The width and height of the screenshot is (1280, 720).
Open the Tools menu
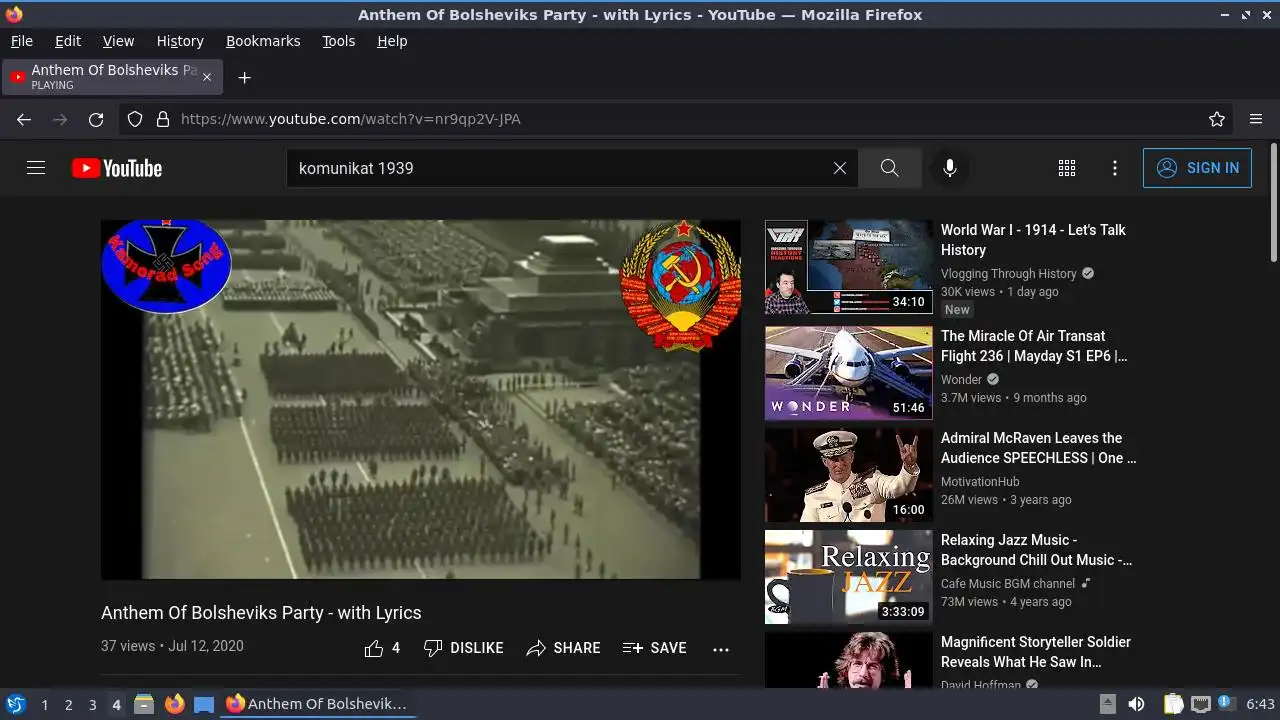(339, 41)
